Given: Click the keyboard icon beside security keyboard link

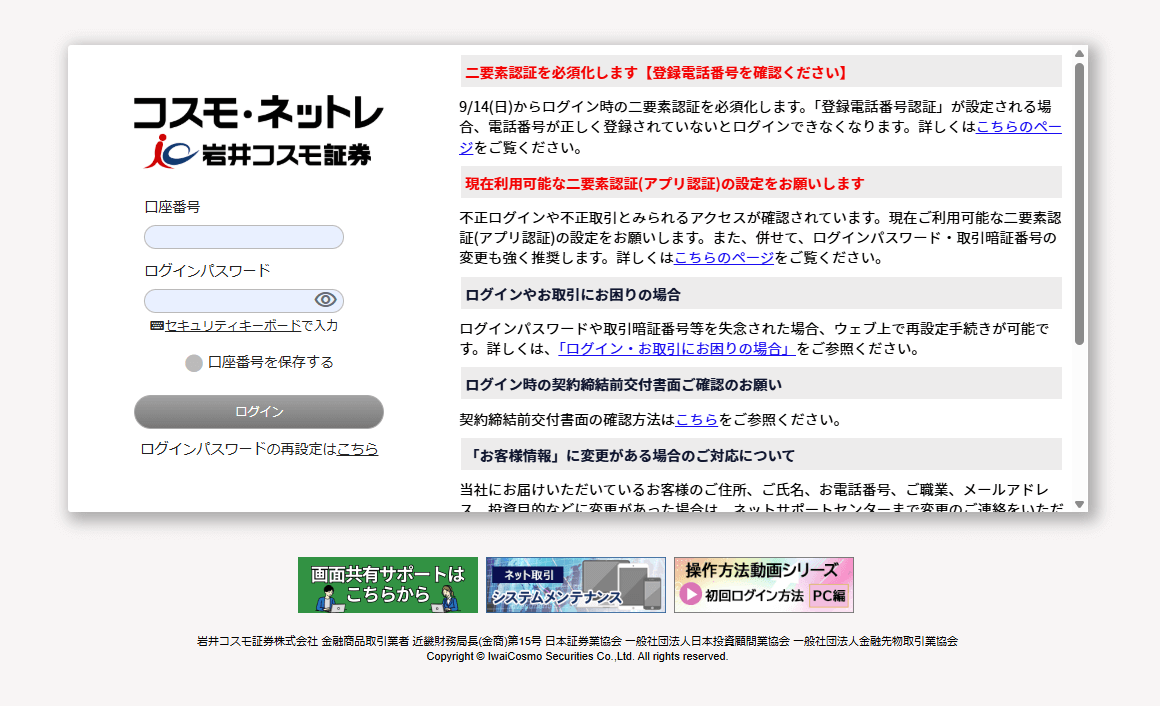Looking at the screenshot, I should [x=156, y=326].
